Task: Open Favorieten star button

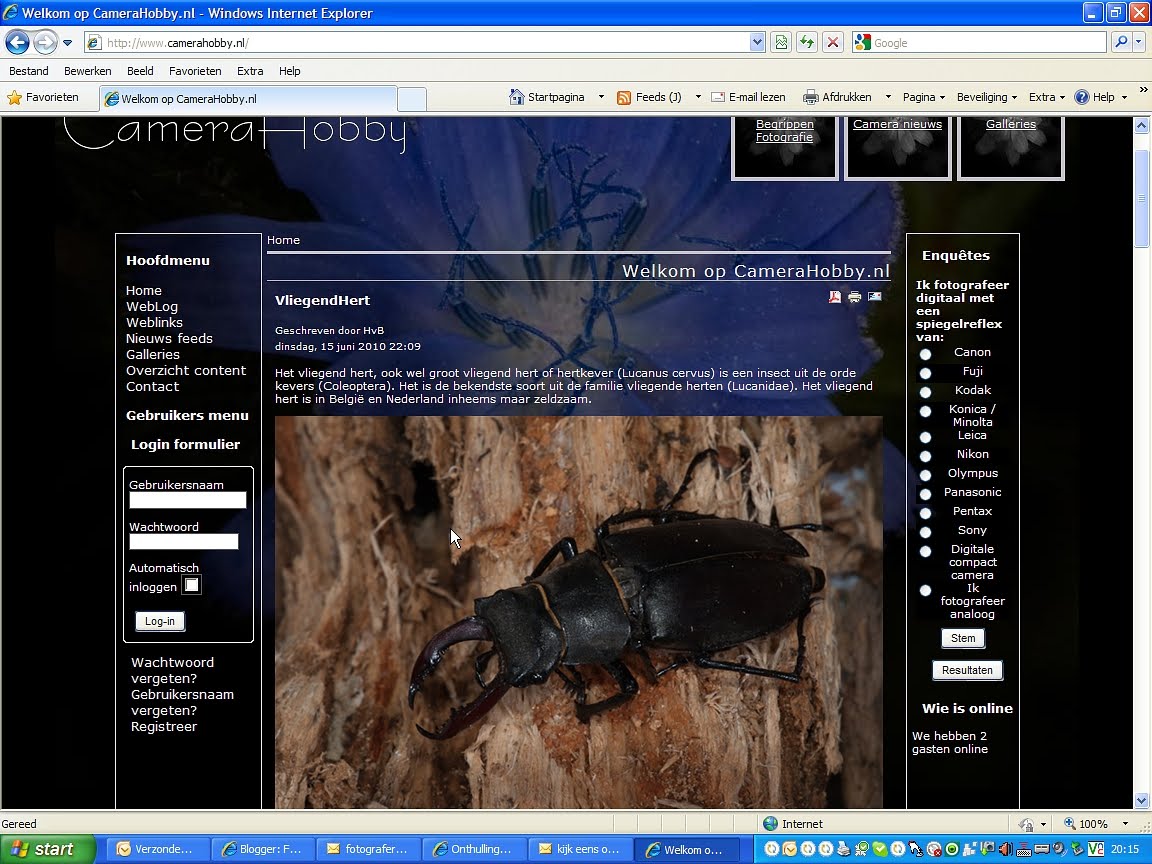Action: coord(43,97)
